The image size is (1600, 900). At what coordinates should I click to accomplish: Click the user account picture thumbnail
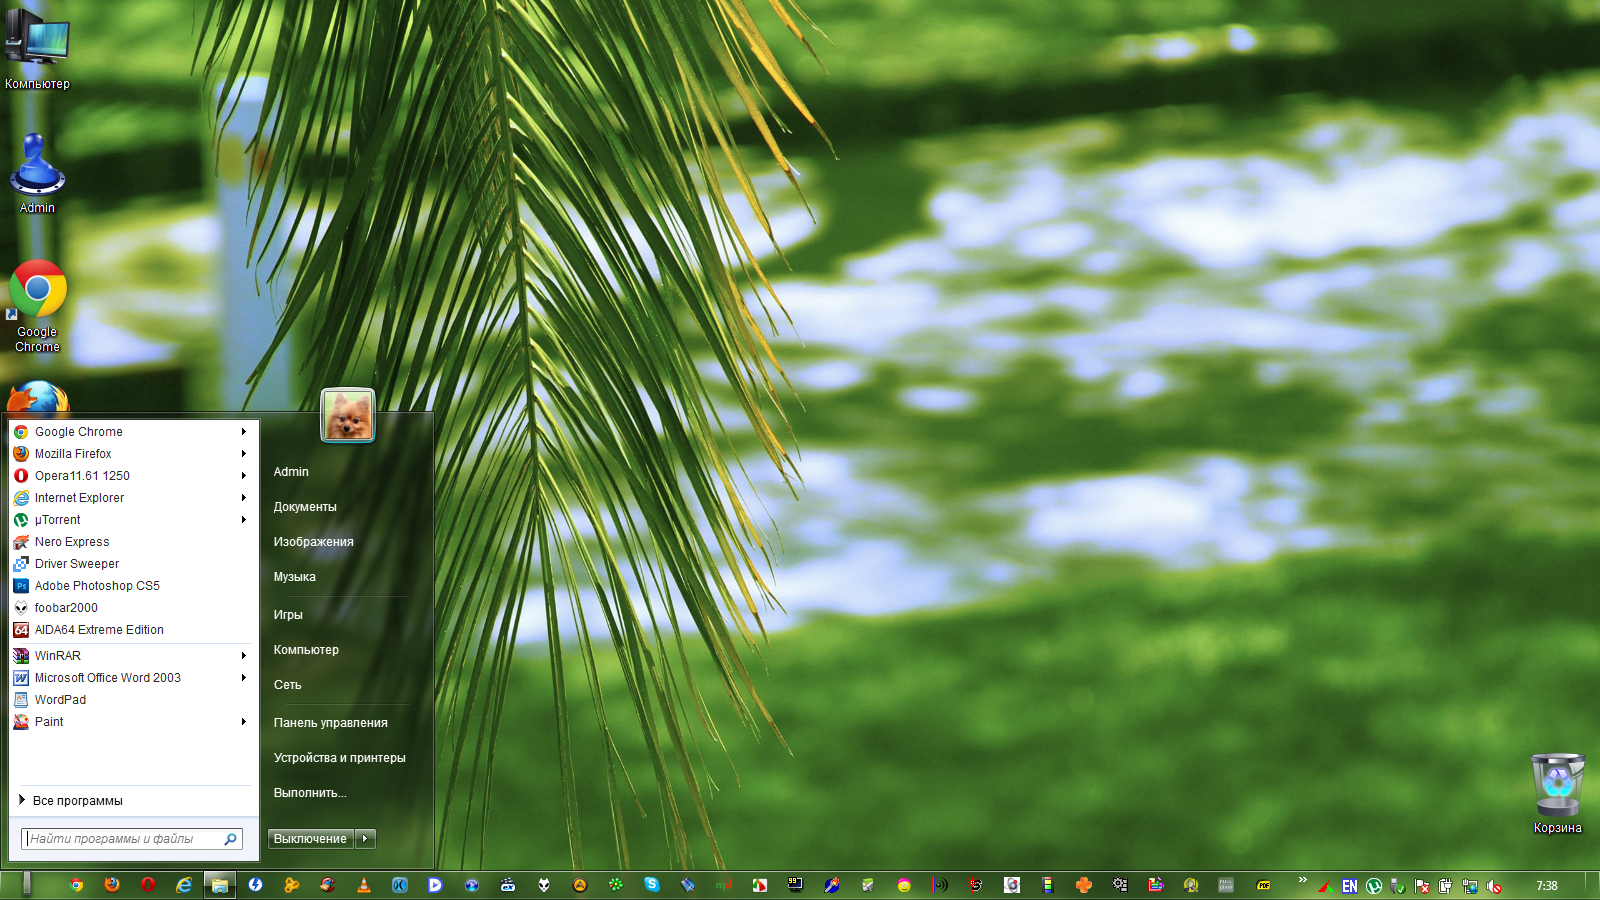coord(347,415)
